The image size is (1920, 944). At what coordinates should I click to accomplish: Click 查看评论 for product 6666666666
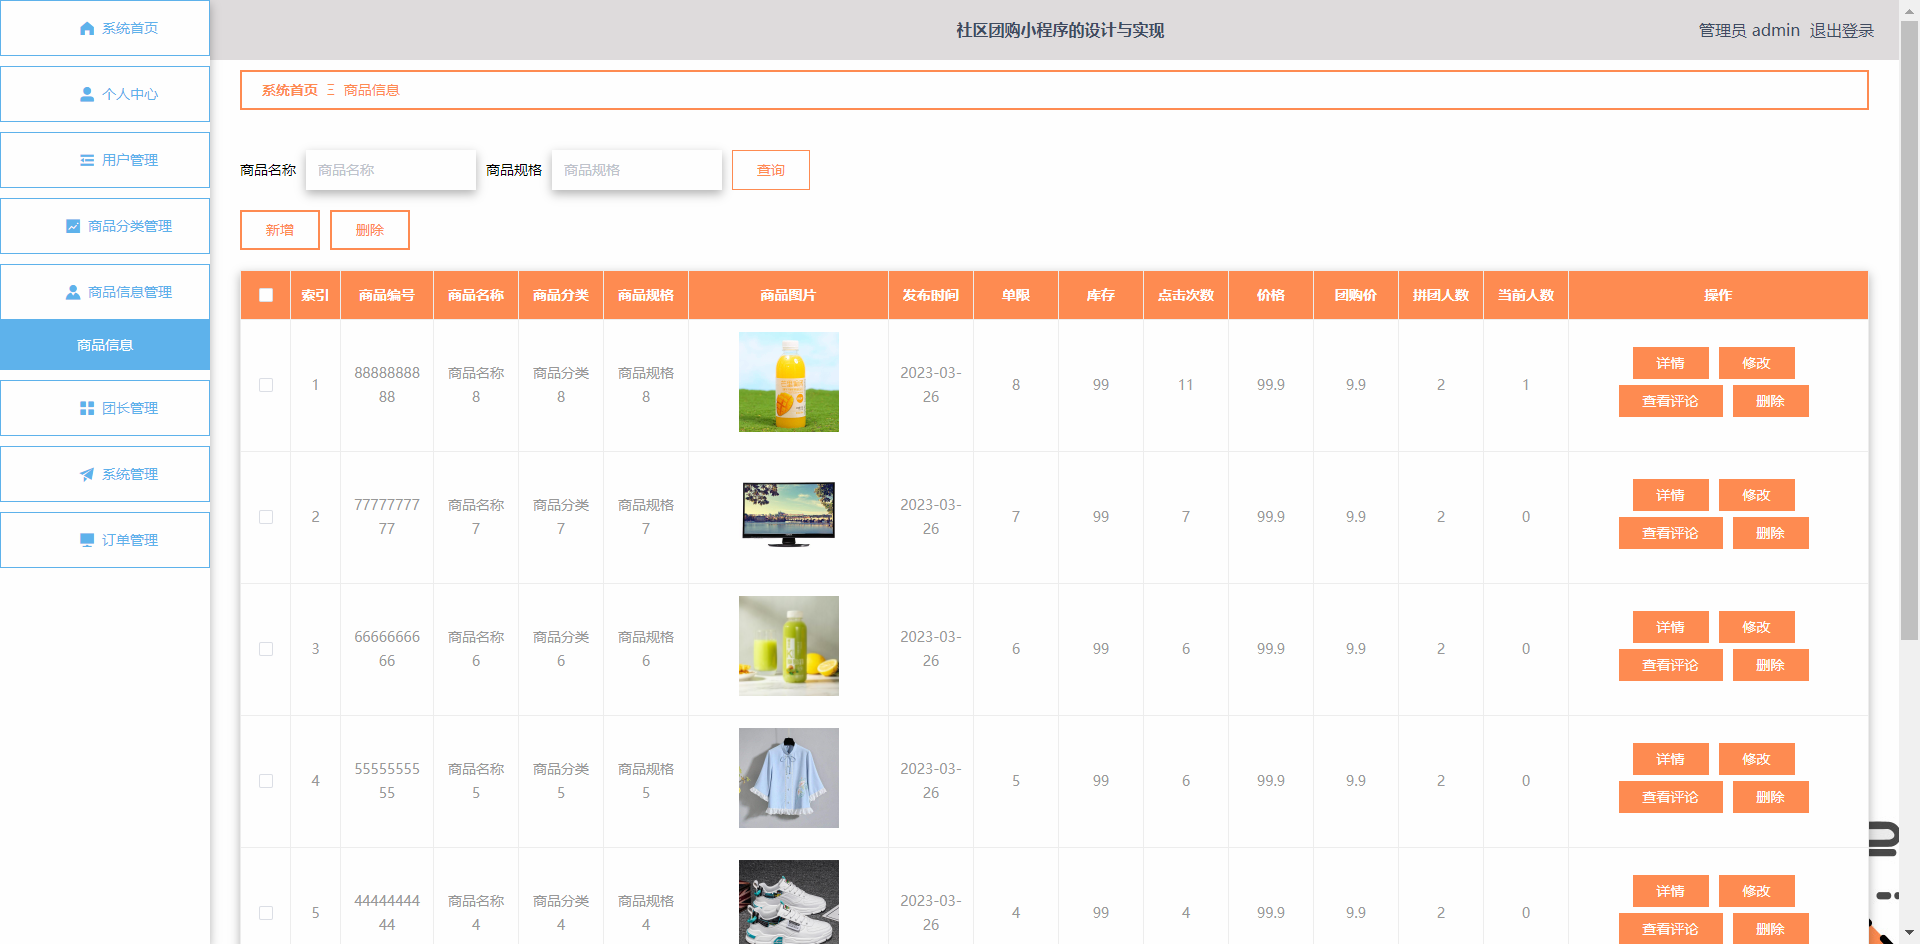[1671, 665]
